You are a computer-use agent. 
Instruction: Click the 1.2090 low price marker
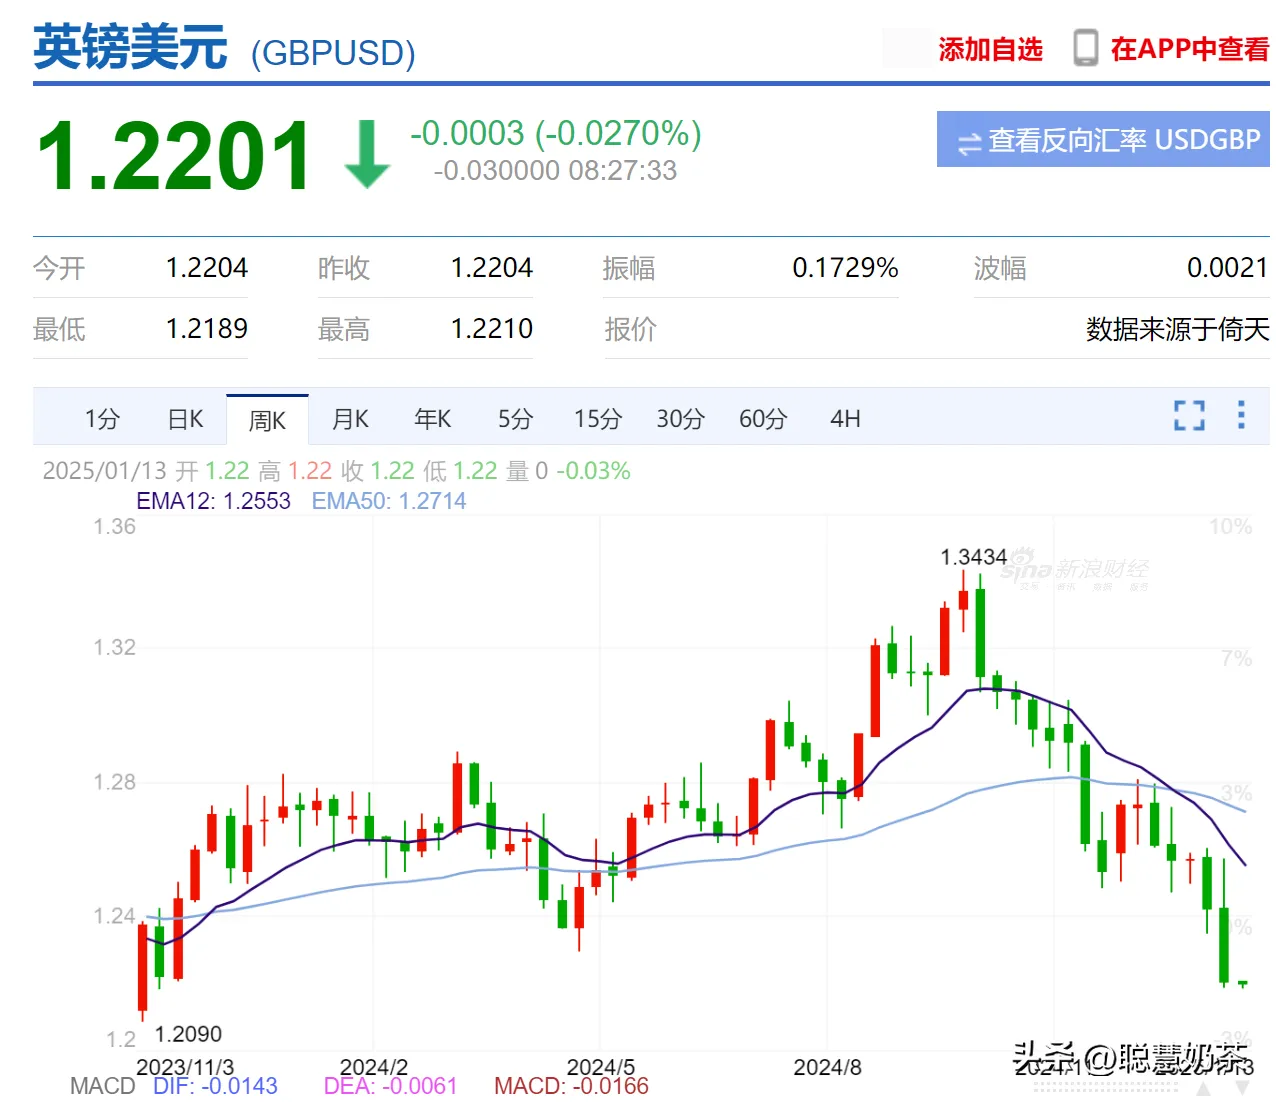(189, 1034)
